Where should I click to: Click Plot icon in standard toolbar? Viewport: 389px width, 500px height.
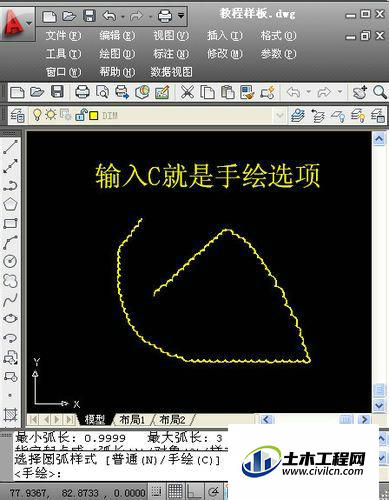[x=82, y=92]
